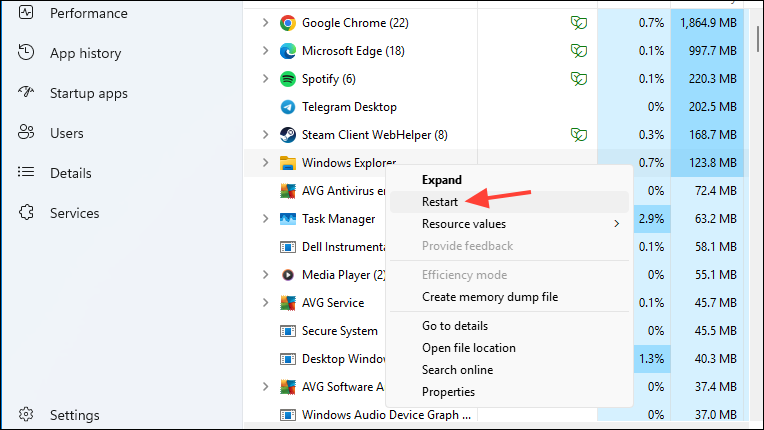The width and height of the screenshot is (764, 430).
Task: Click the 1.3% CPU cell
Action: [x=652, y=359]
